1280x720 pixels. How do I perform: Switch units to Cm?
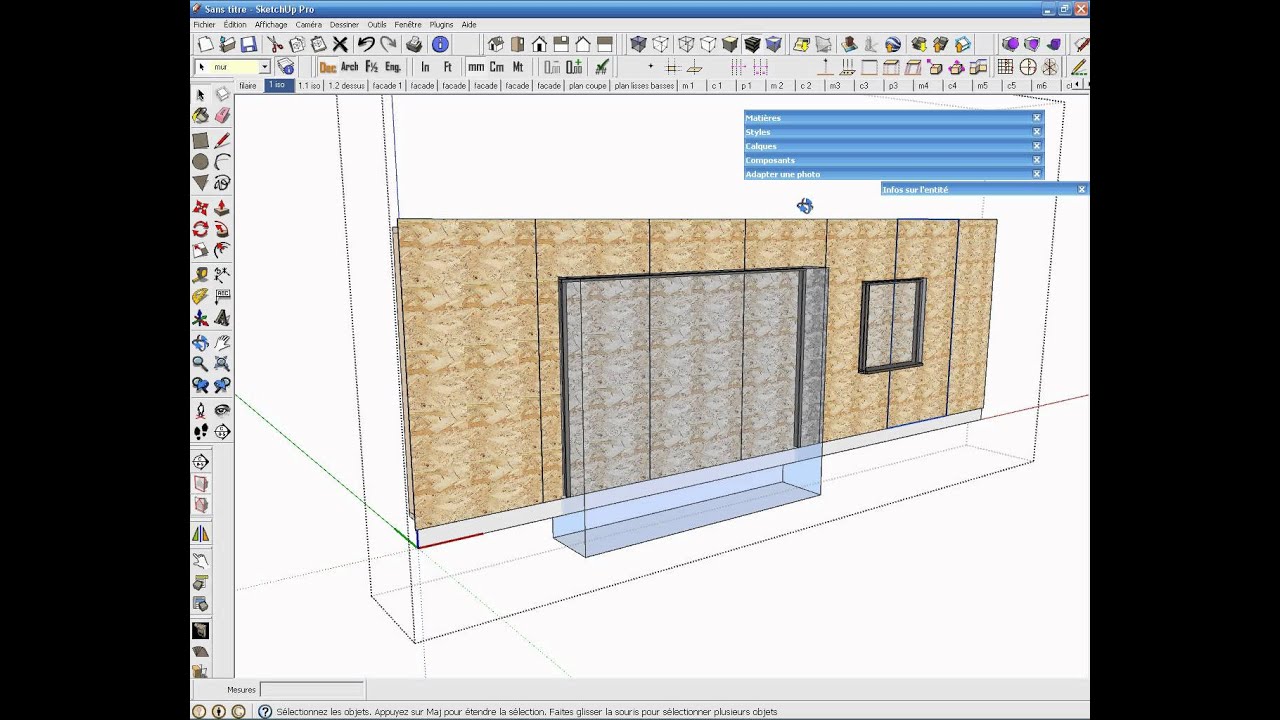[x=497, y=67]
